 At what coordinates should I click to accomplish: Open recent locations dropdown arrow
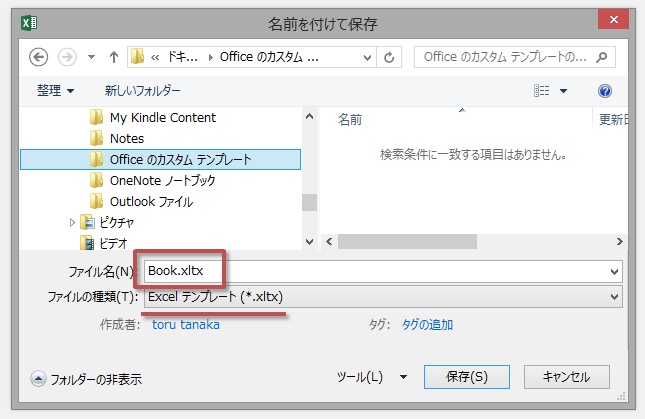[91, 57]
